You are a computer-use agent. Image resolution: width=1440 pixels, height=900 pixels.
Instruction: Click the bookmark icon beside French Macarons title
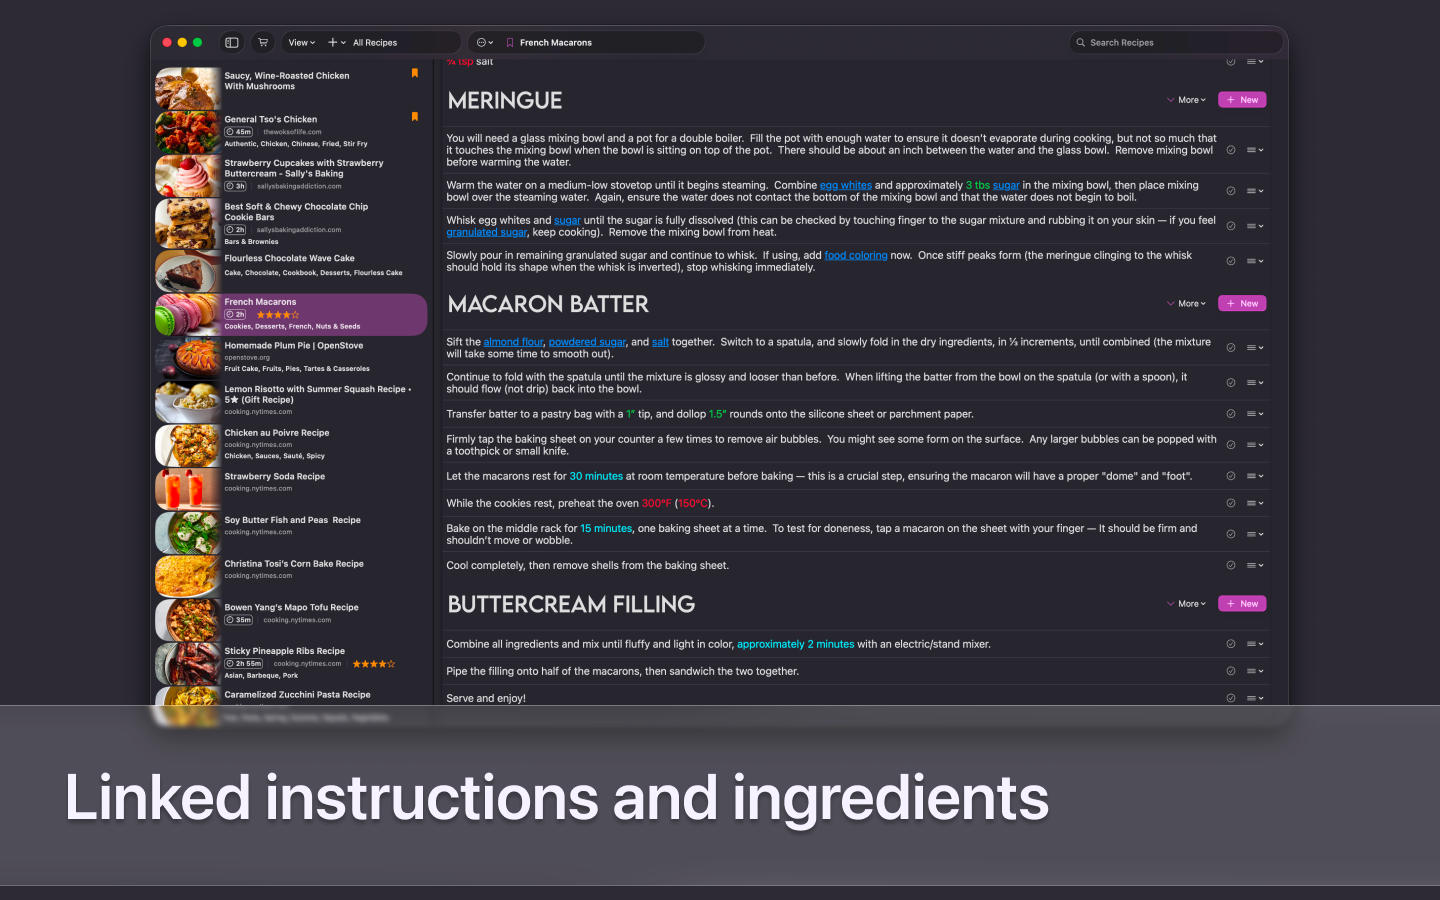click(x=510, y=42)
